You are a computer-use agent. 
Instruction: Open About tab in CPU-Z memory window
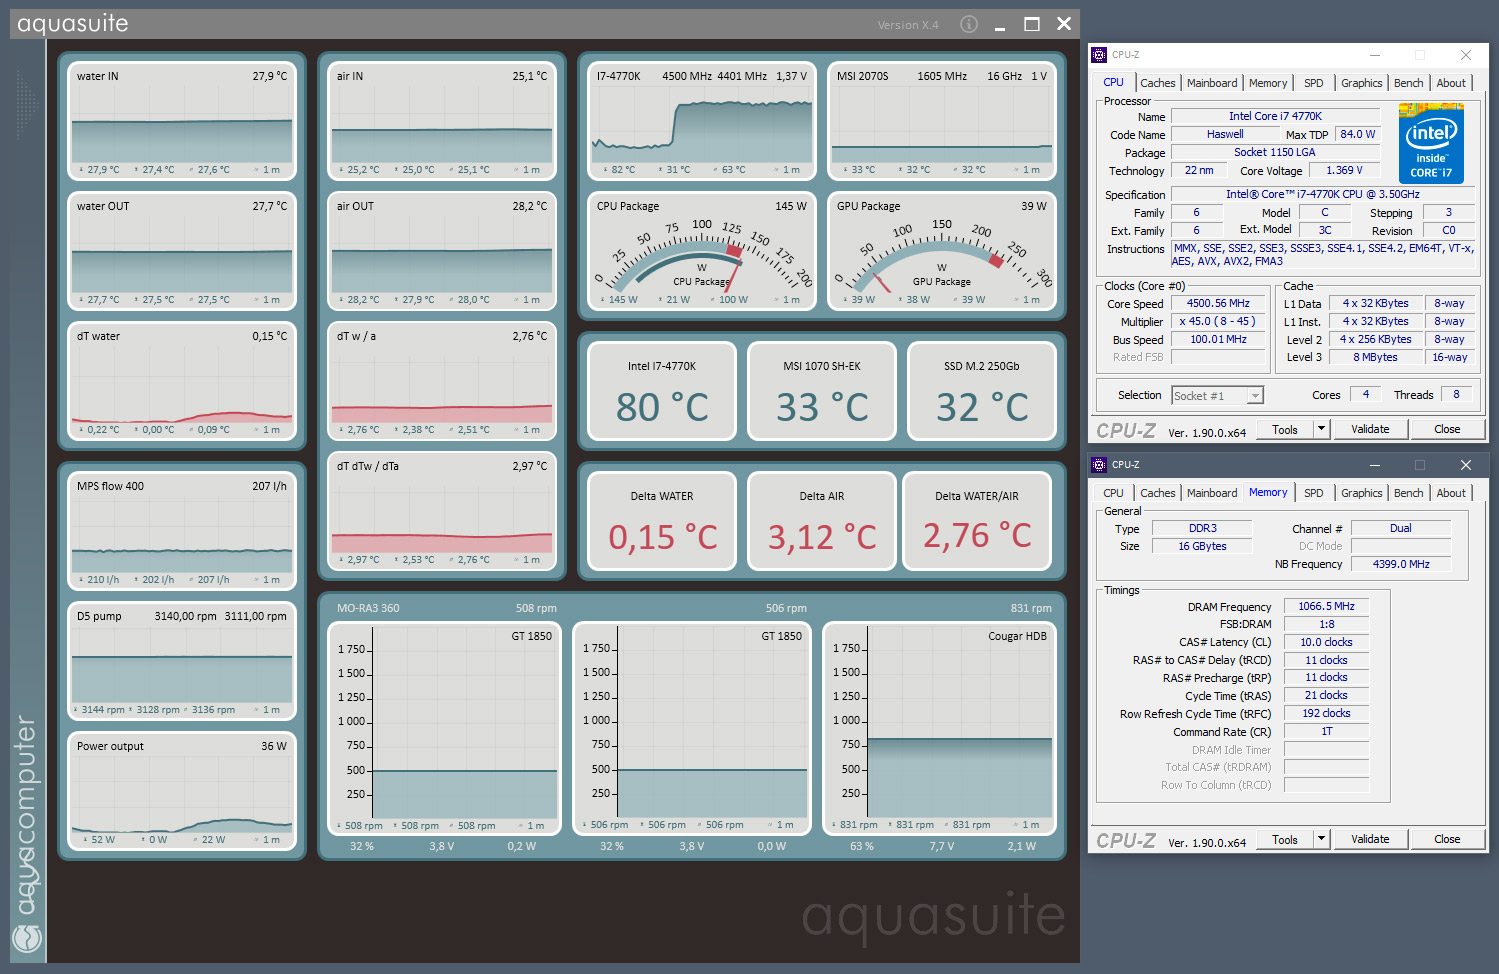(1452, 493)
